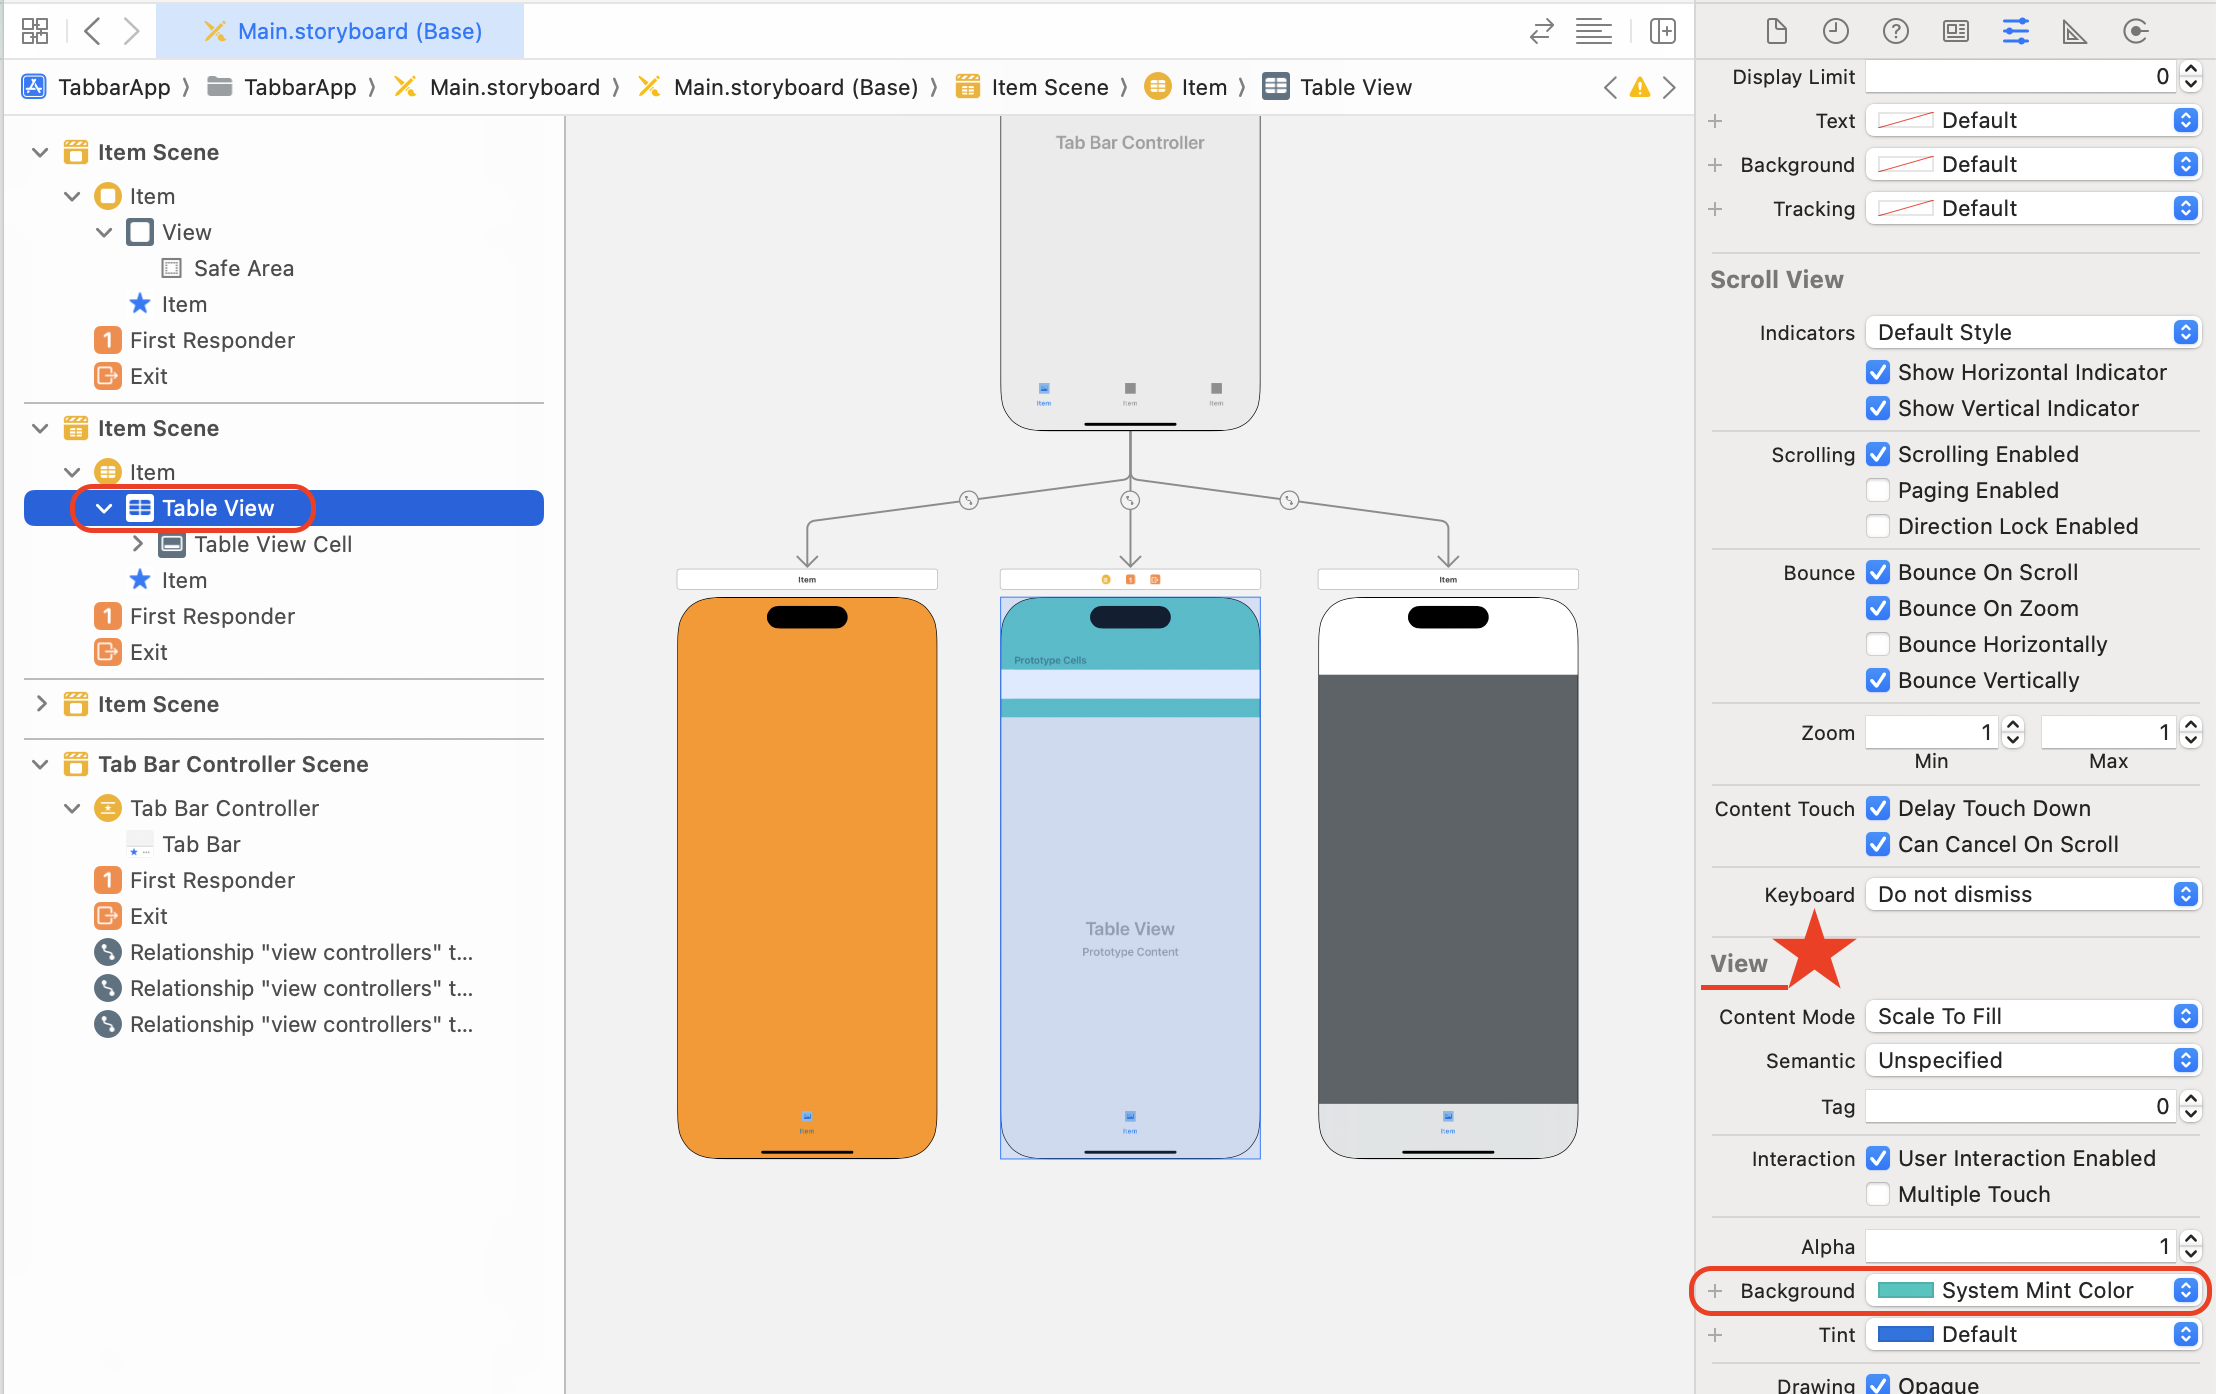The image size is (2216, 1394).
Task: Open the Connections inspector icon
Action: coord(2135,31)
